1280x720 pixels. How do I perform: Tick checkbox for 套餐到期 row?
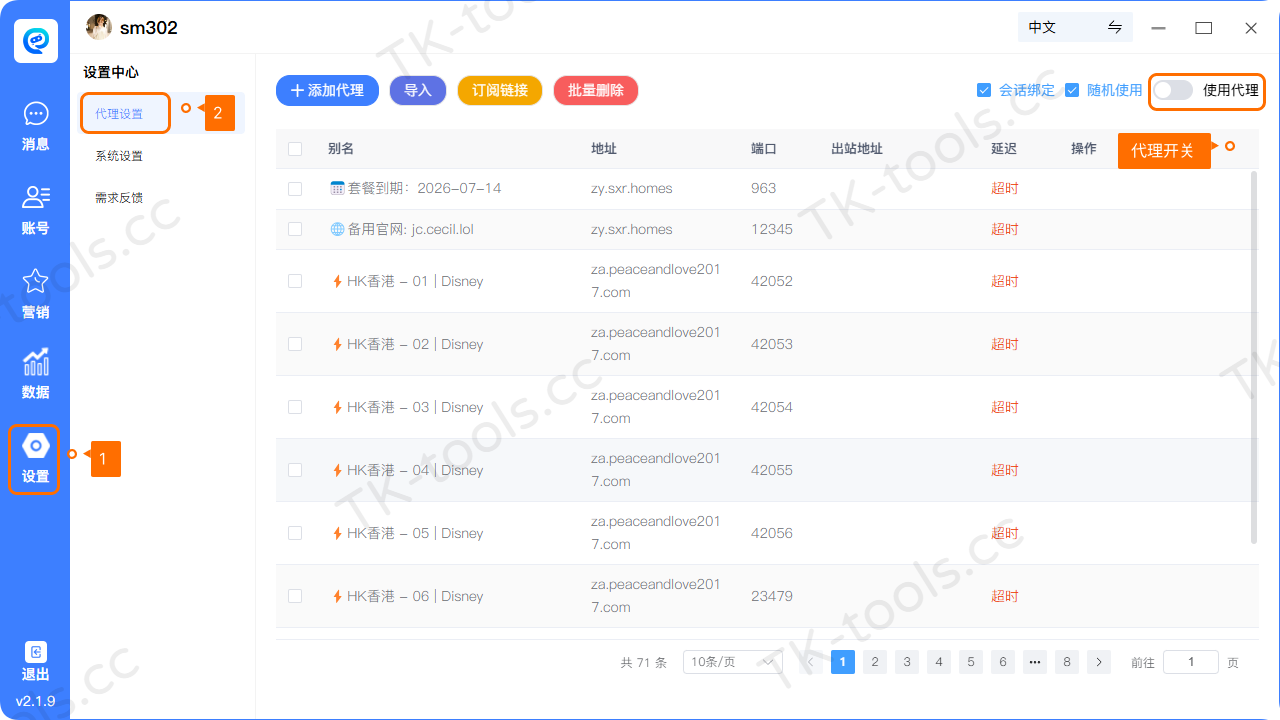click(x=295, y=188)
